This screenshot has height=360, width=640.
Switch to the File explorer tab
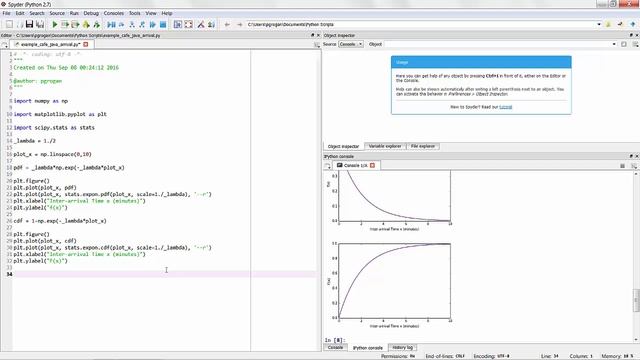[x=423, y=146]
